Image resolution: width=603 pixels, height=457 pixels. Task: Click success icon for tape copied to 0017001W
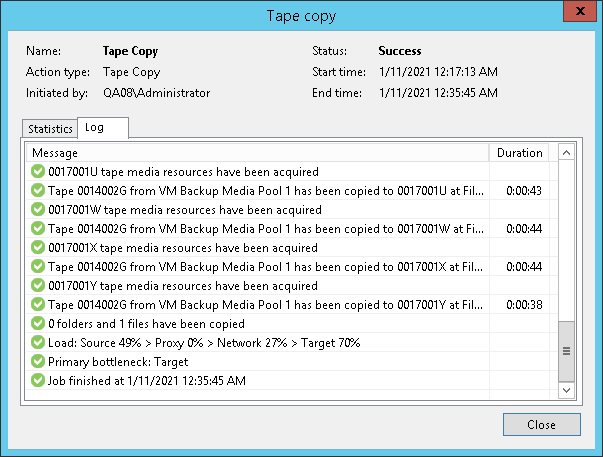point(38,229)
